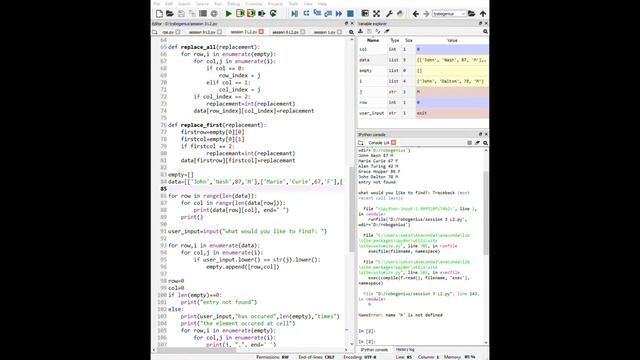Go forward with the right arrow

(x=426, y=14)
